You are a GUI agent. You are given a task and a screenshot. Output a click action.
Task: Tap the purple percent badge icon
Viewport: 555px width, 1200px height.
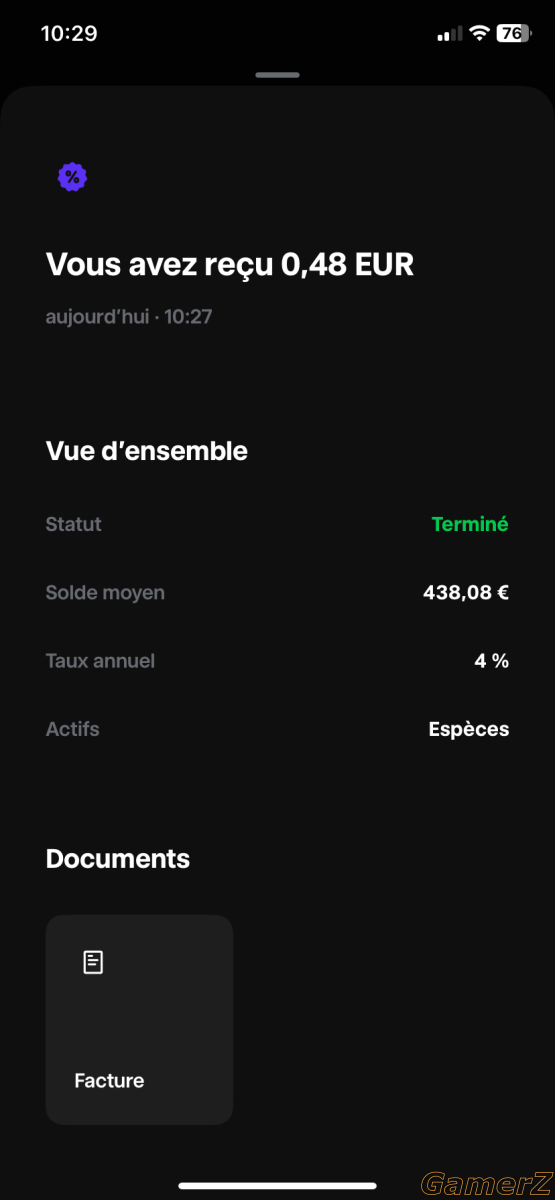[72, 177]
